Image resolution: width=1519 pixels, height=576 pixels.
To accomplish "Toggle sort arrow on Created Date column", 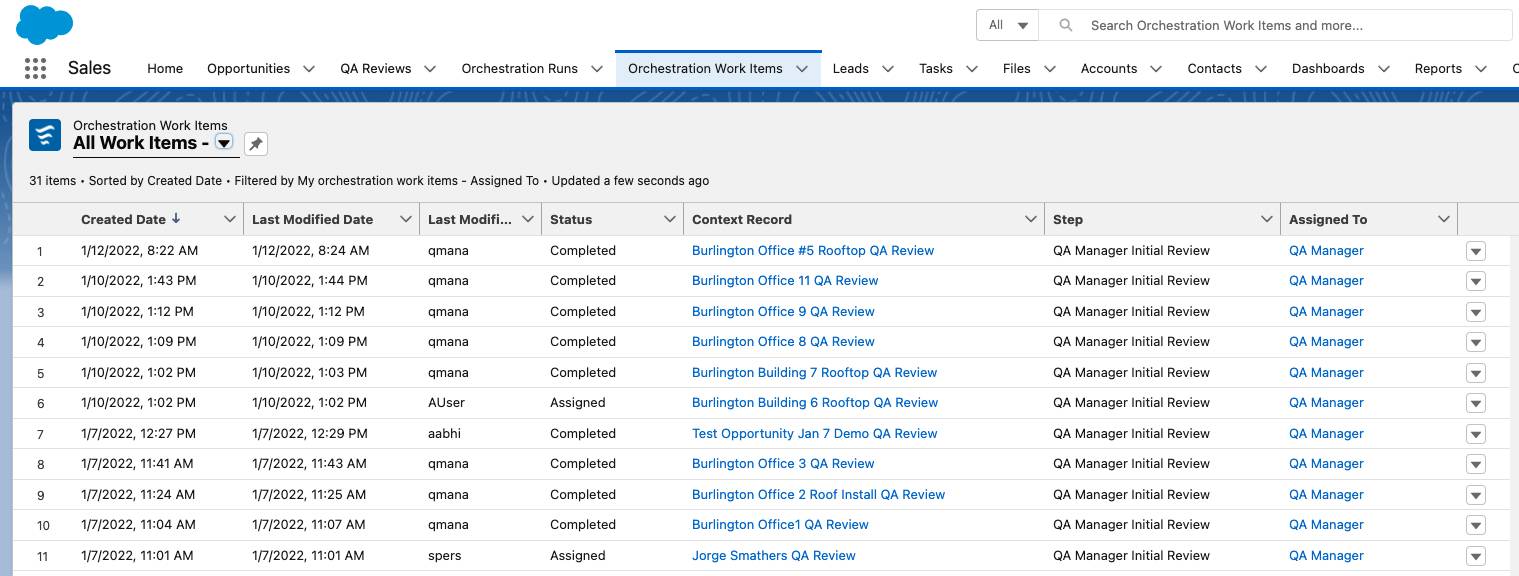I will click(177, 219).
